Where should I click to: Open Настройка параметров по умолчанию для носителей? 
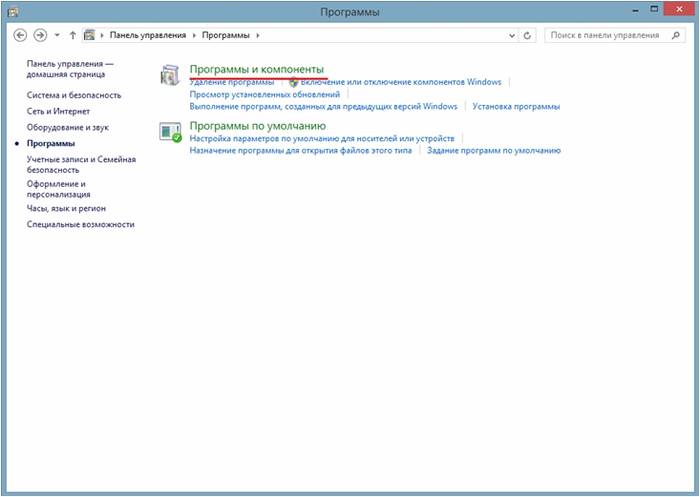322,138
